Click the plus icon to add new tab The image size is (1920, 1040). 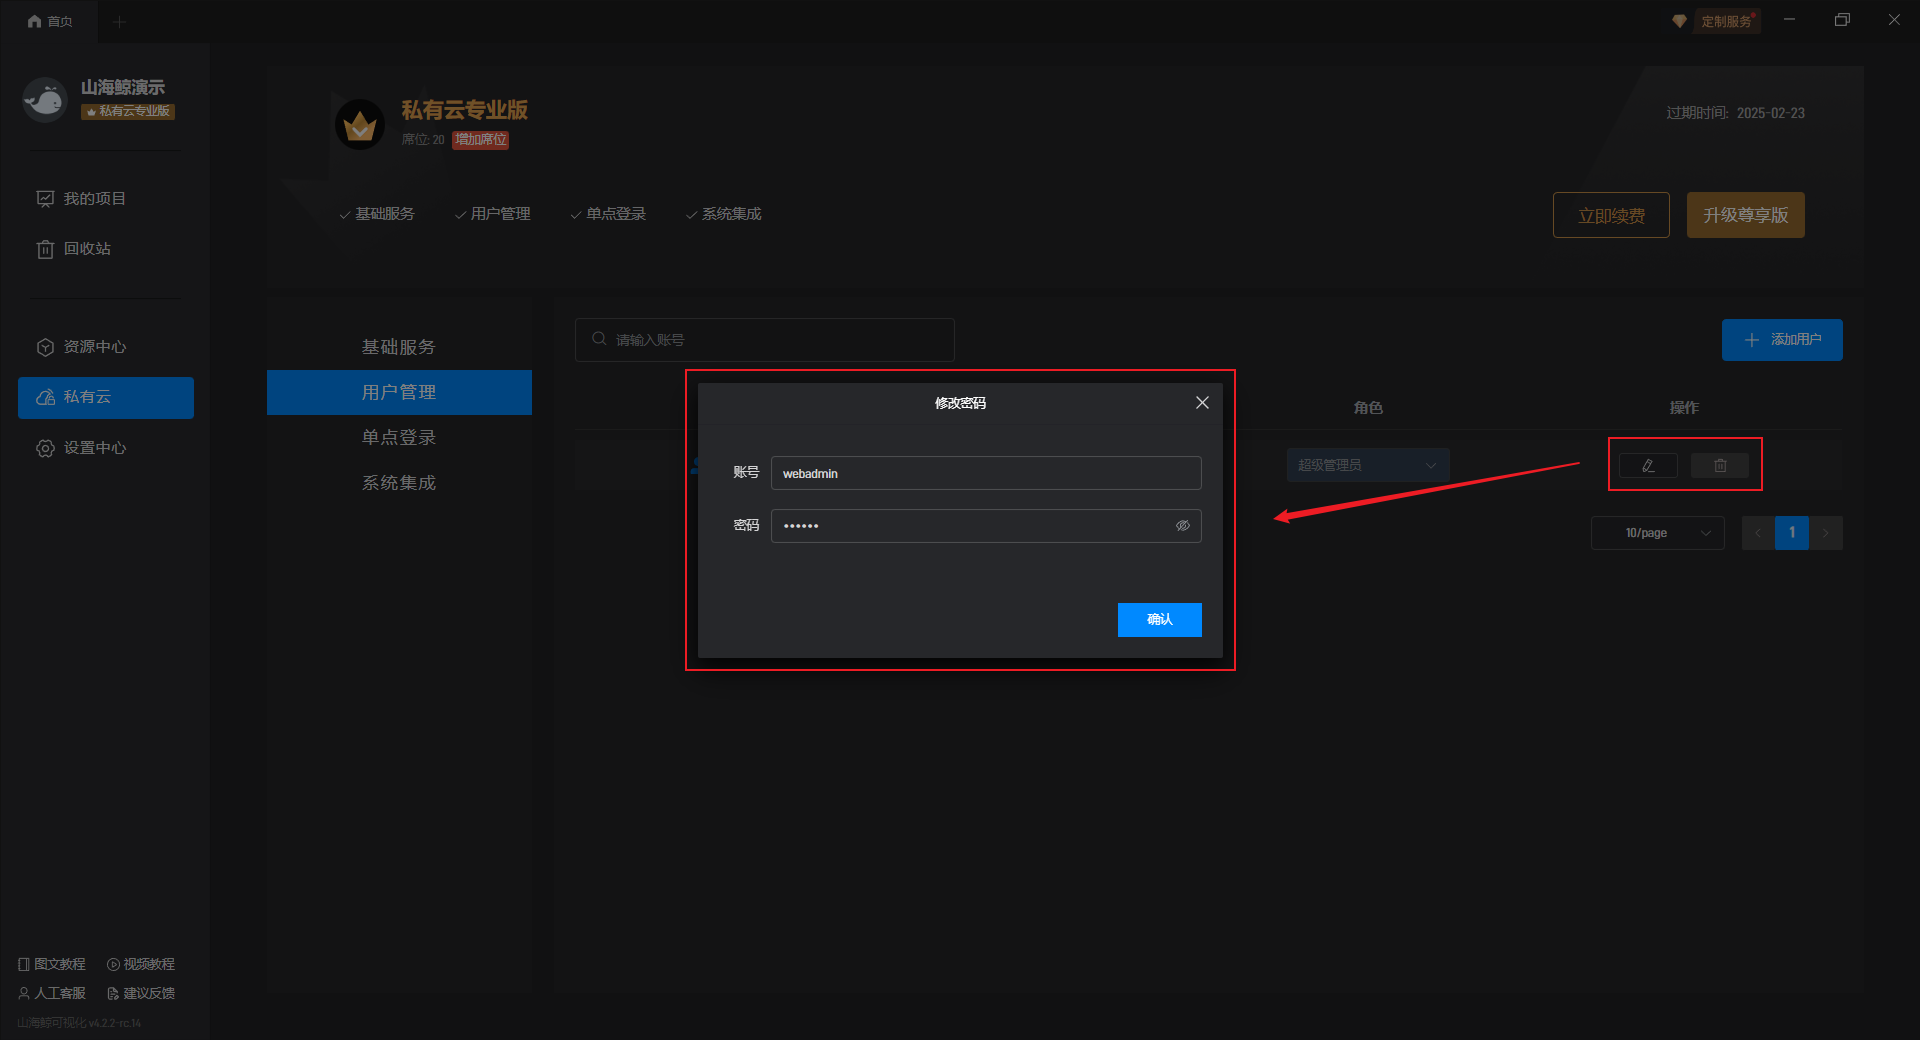tap(119, 21)
